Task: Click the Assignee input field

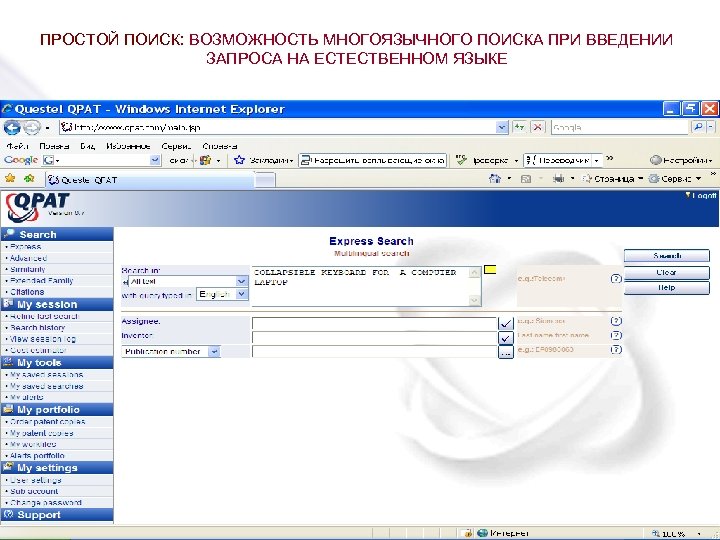Action: [x=374, y=324]
